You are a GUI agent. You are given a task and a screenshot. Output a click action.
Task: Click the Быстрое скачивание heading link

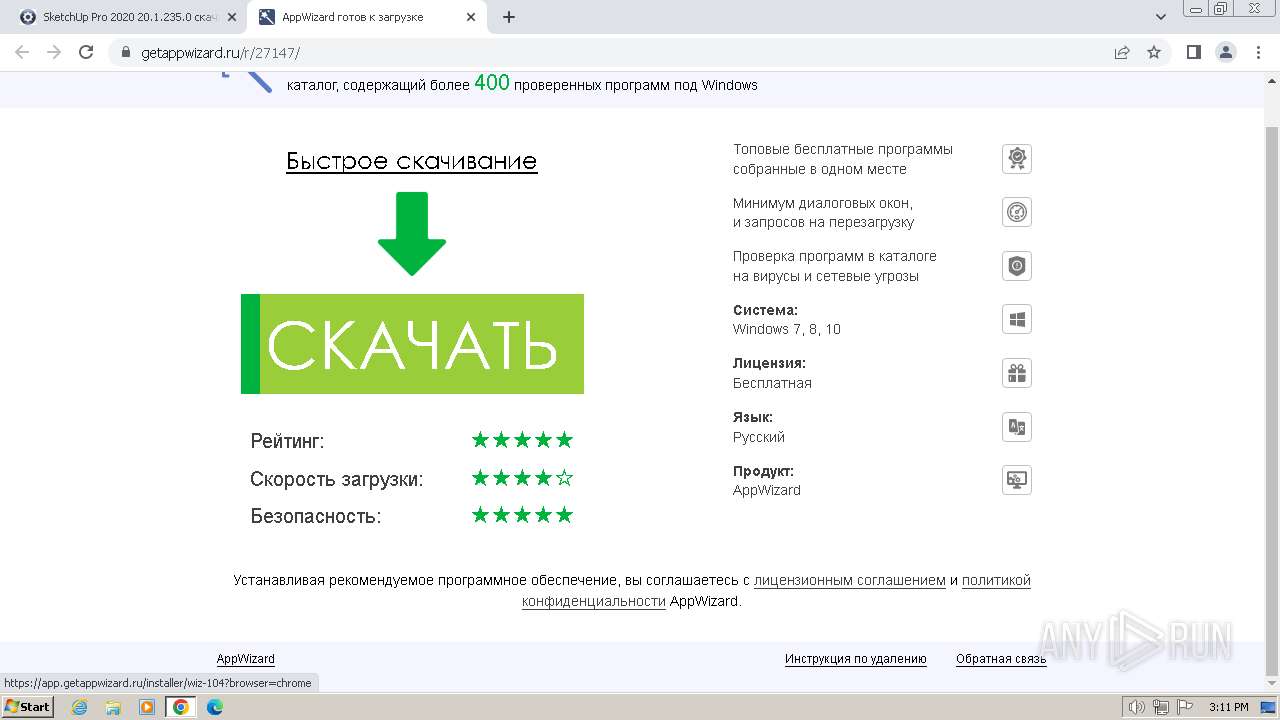pyautogui.click(x=412, y=161)
